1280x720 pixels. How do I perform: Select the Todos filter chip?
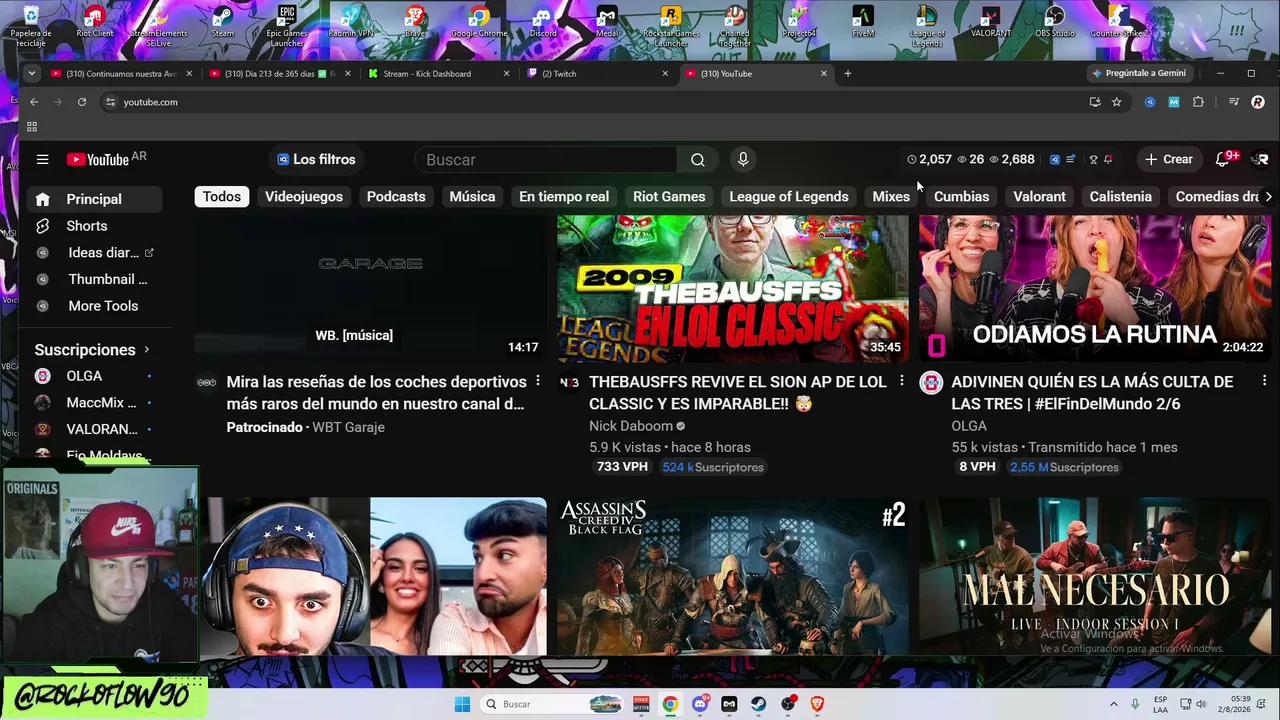[x=222, y=197]
